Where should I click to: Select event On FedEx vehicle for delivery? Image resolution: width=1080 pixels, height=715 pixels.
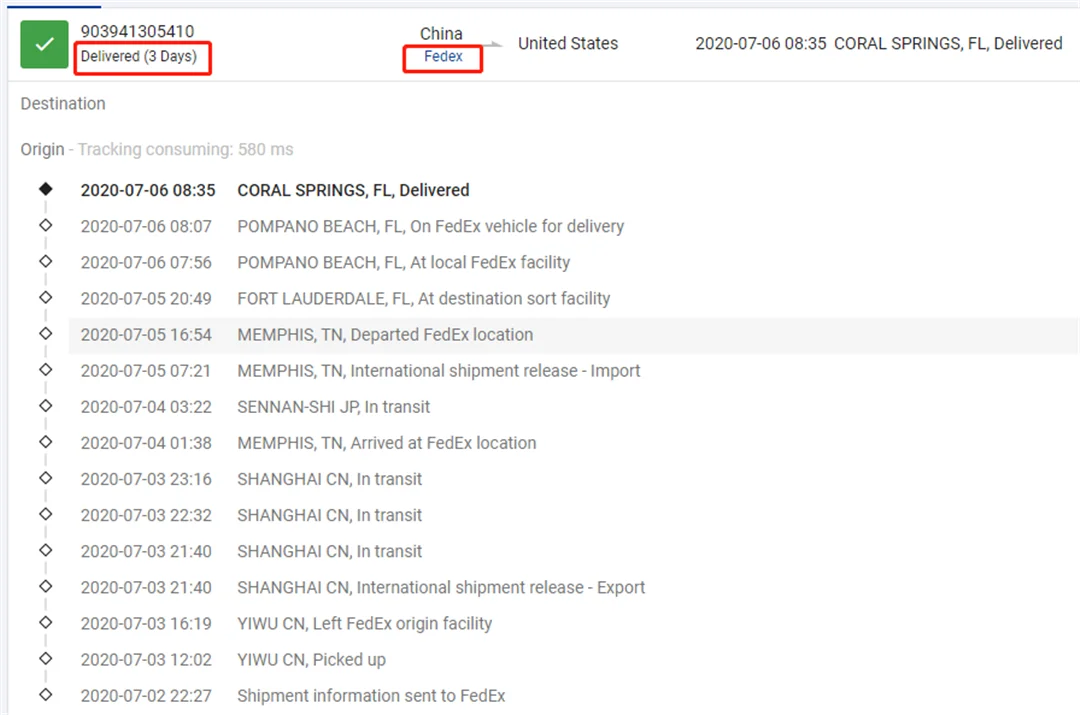pyautogui.click(x=430, y=227)
